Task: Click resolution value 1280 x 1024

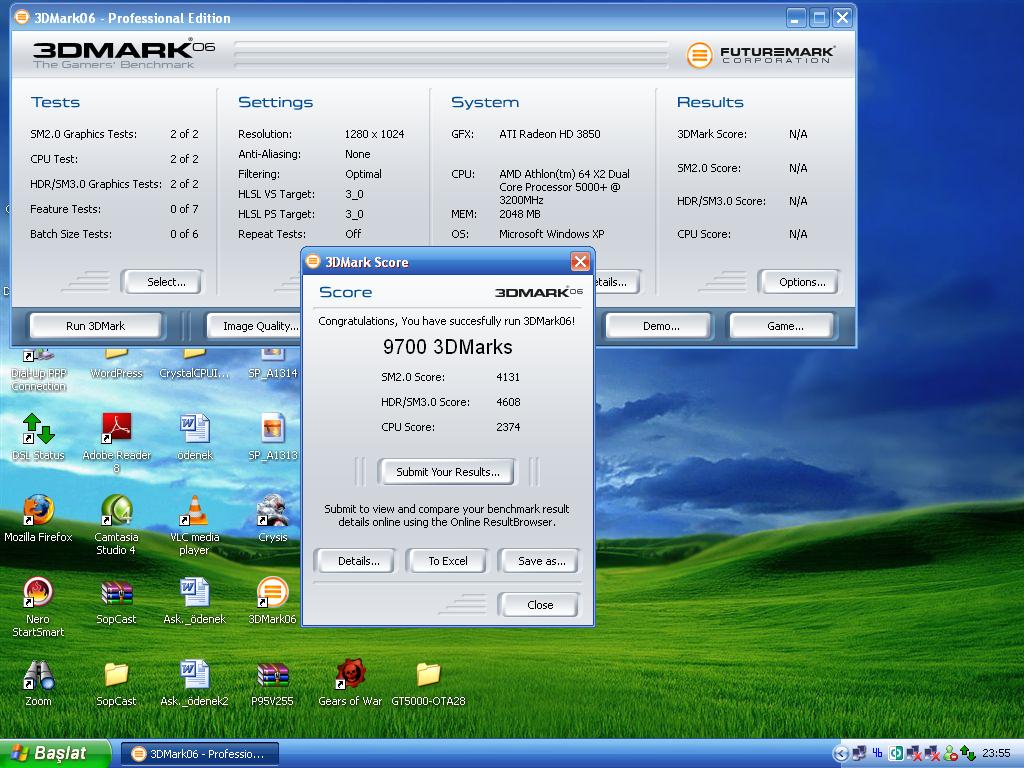Action: pos(374,134)
